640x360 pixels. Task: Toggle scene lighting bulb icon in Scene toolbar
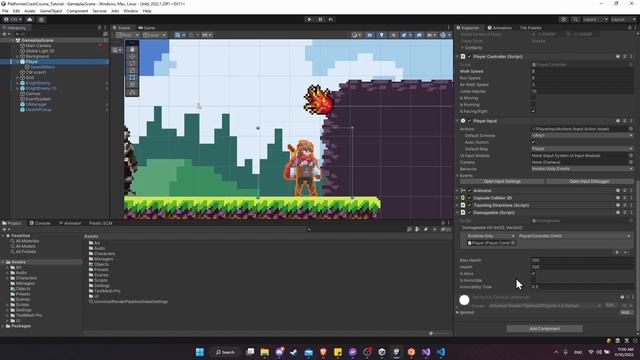point(381,35)
